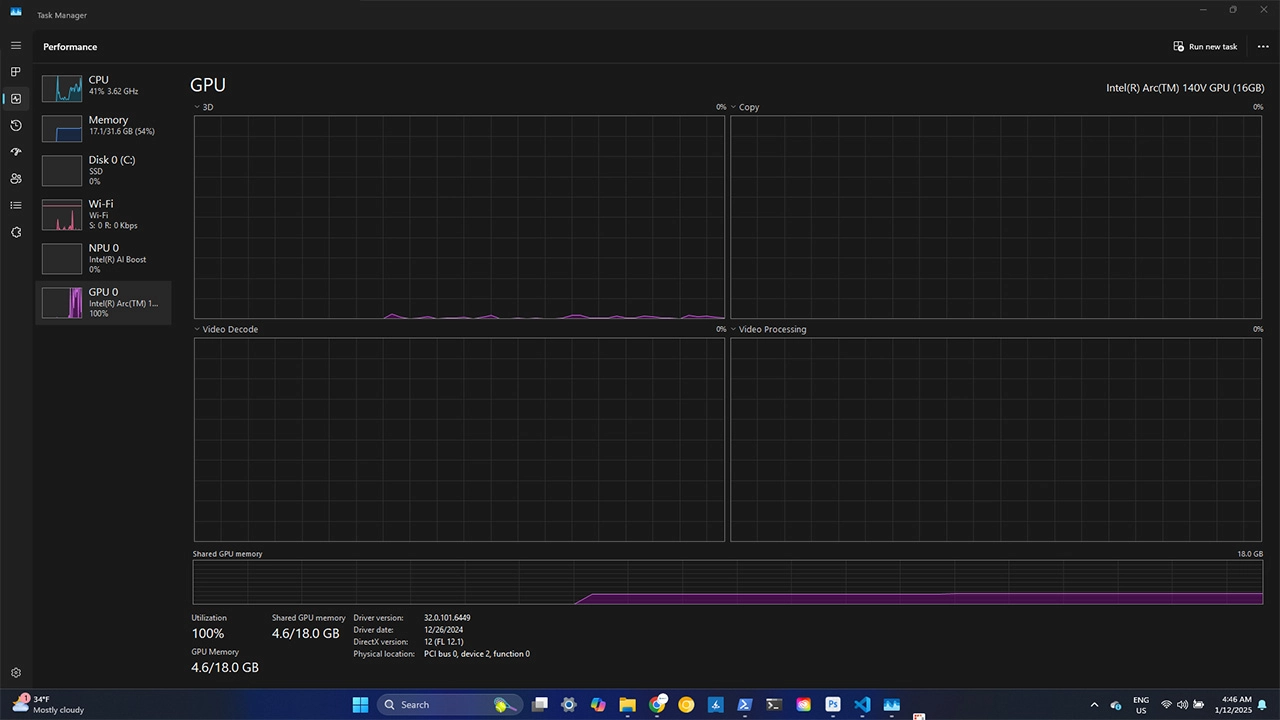
Task: Go to the Processes page icon
Action: (15, 72)
